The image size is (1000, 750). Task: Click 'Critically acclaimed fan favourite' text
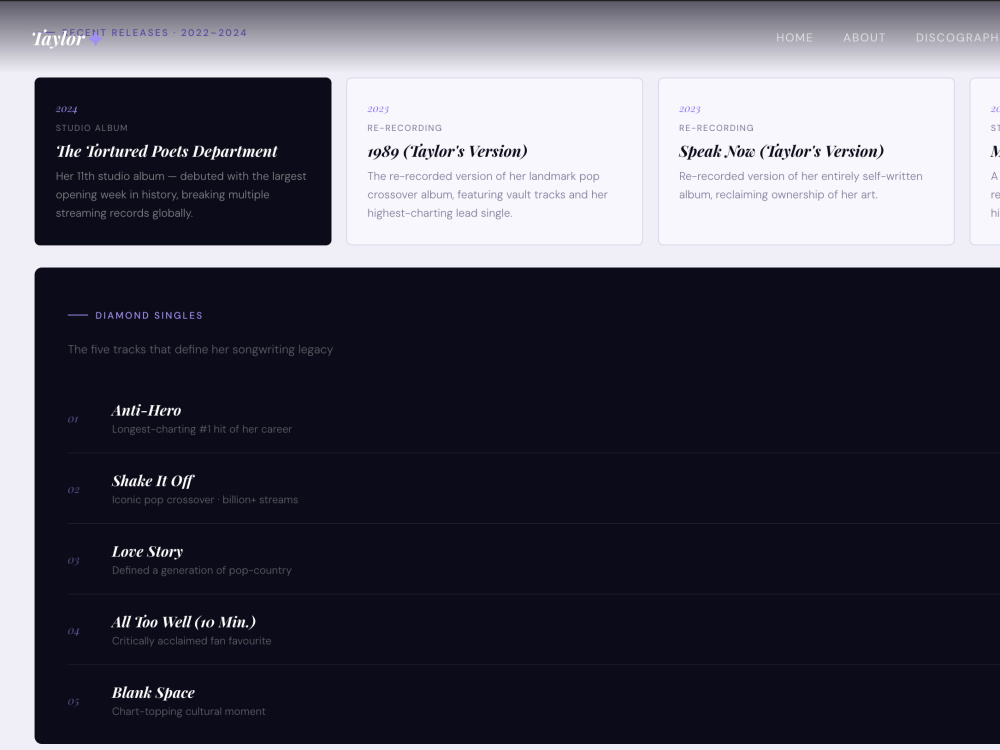click(191, 641)
